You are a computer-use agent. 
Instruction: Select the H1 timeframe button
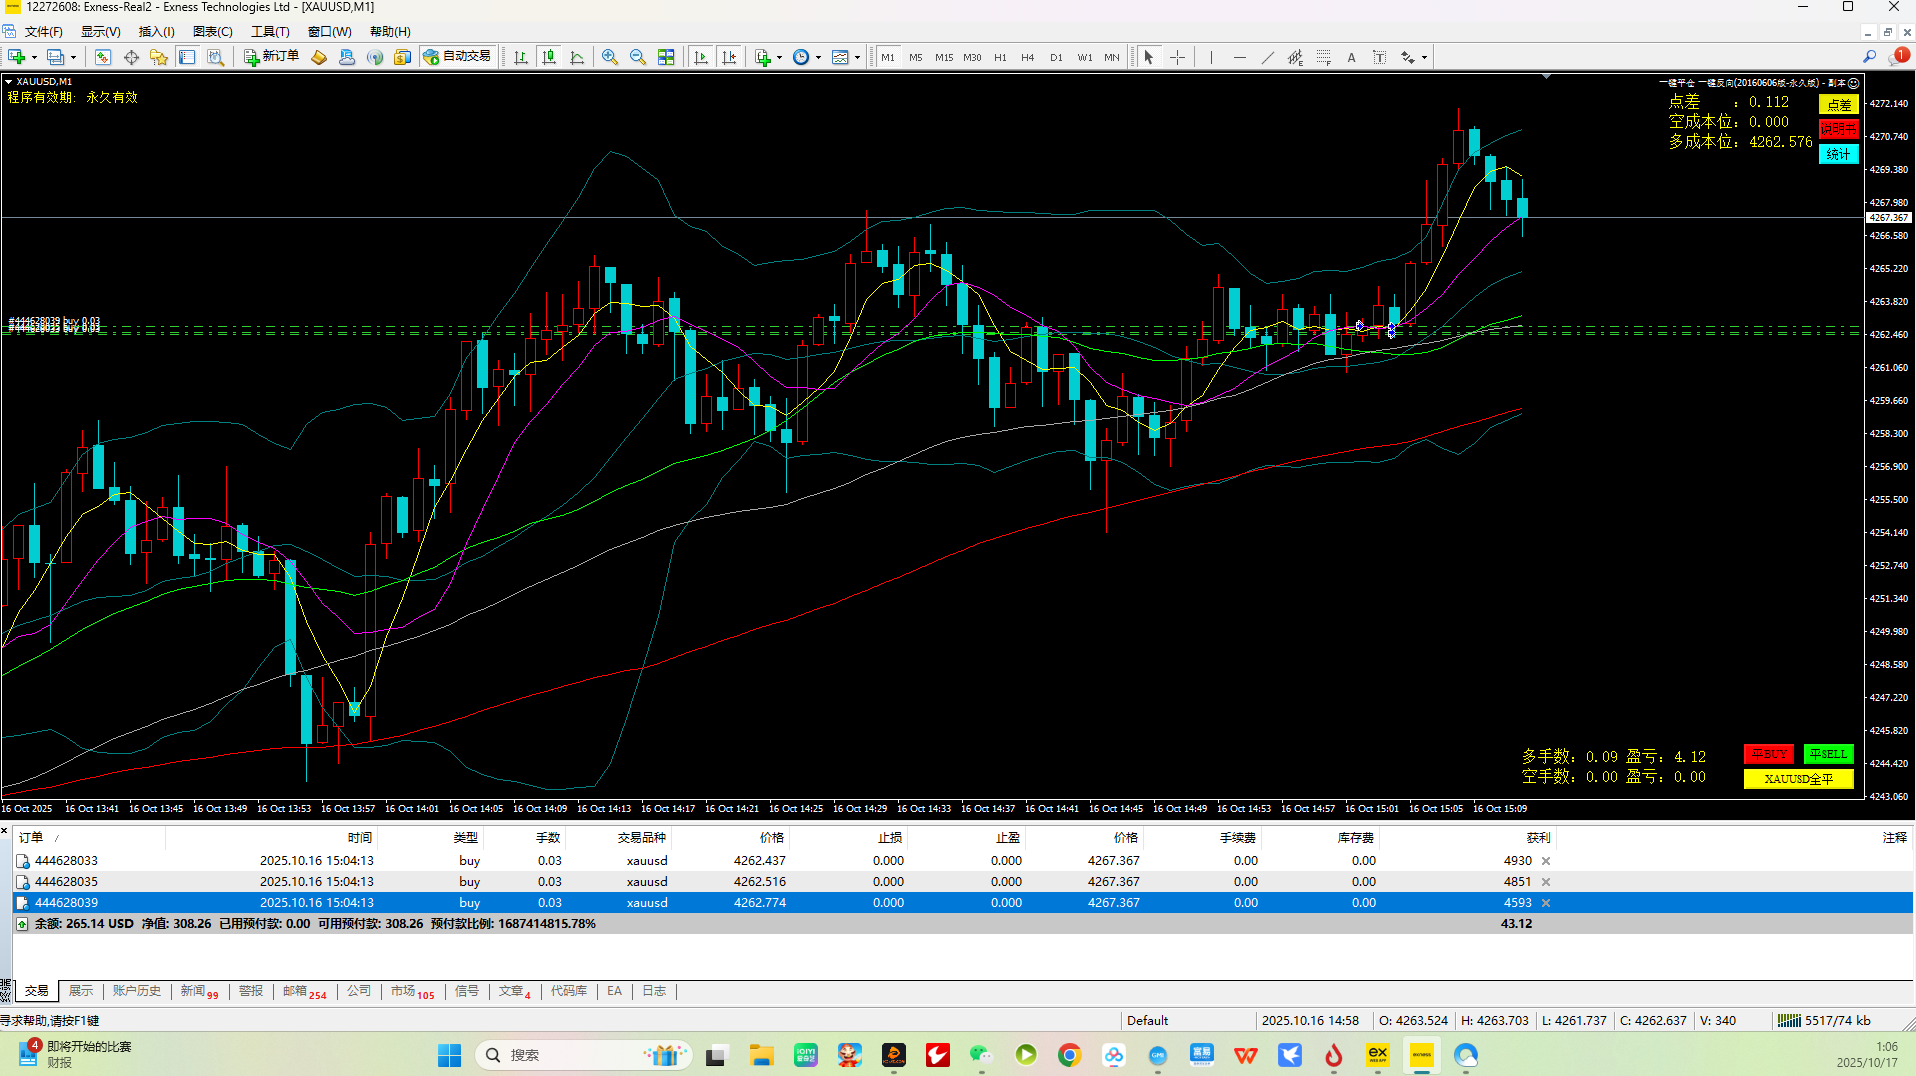(1000, 57)
